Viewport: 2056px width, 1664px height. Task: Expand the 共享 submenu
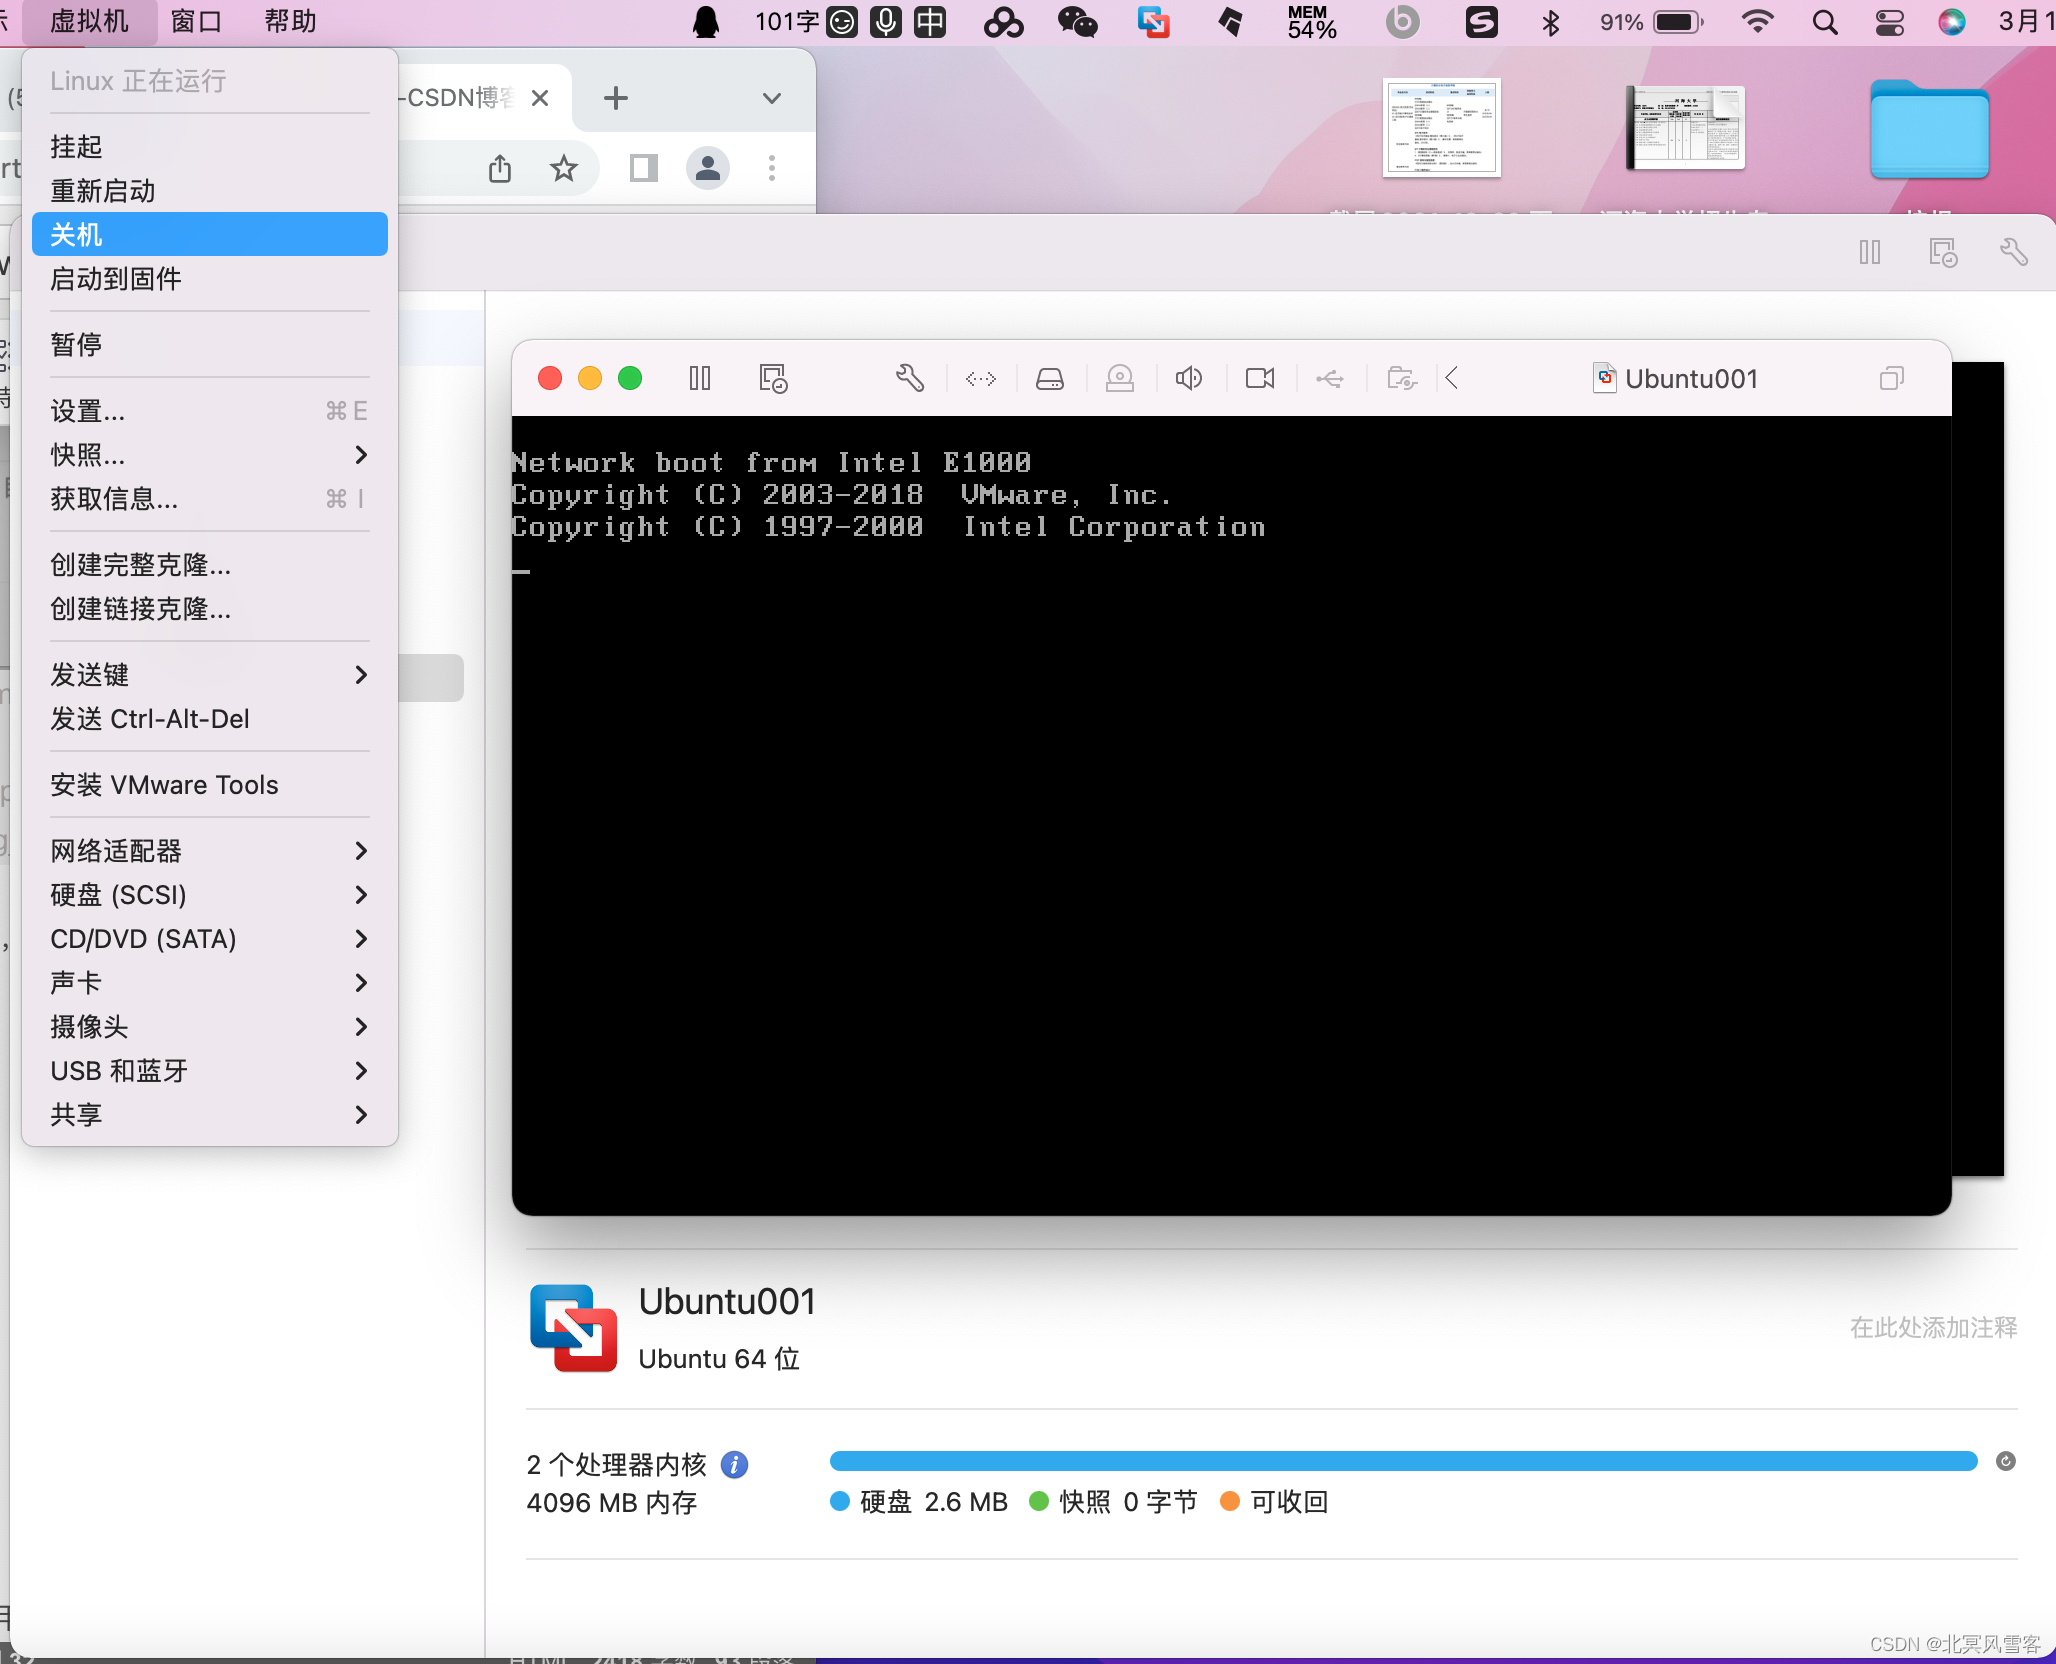[209, 1114]
